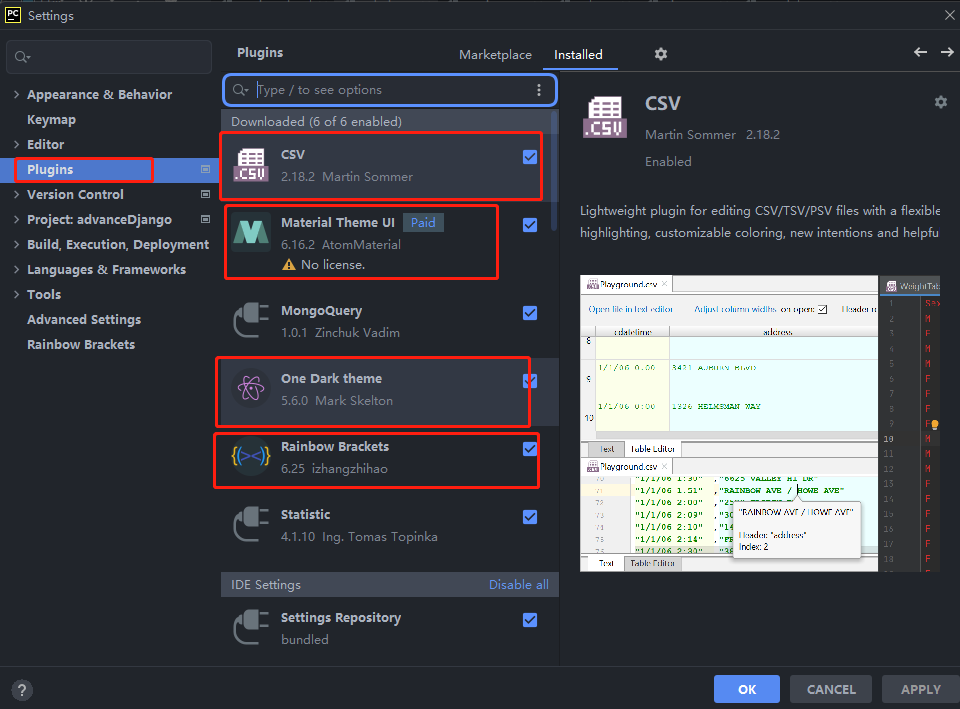Open Advanced Settings page

click(84, 320)
